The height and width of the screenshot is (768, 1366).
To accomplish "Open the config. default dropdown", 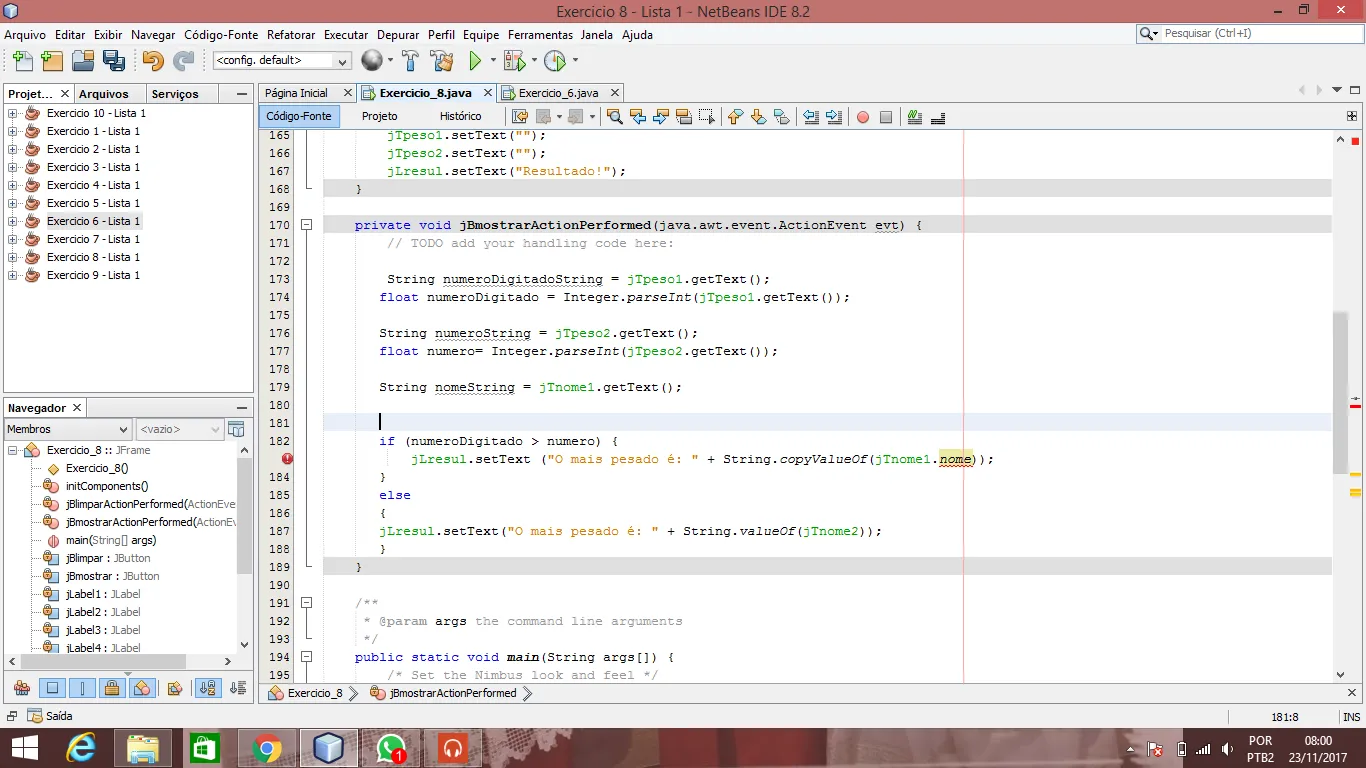I will coord(282,61).
